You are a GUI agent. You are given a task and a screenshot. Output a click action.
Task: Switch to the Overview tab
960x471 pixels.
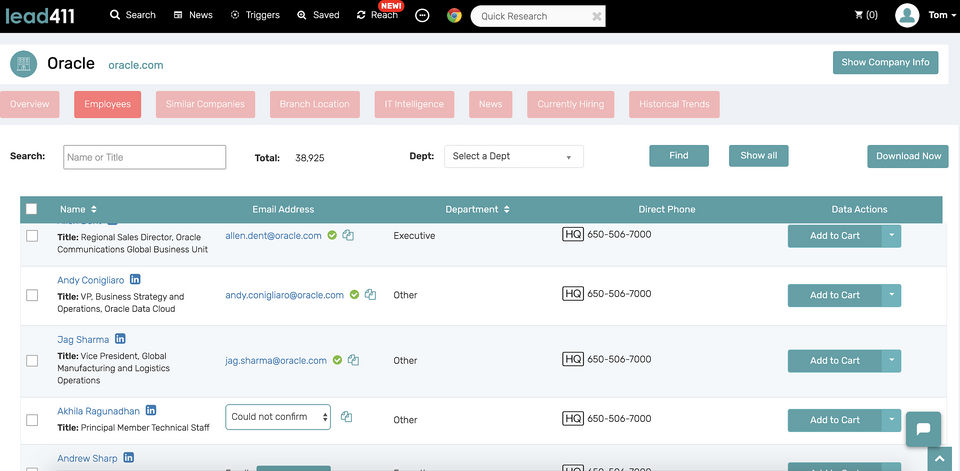coord(29,104)
